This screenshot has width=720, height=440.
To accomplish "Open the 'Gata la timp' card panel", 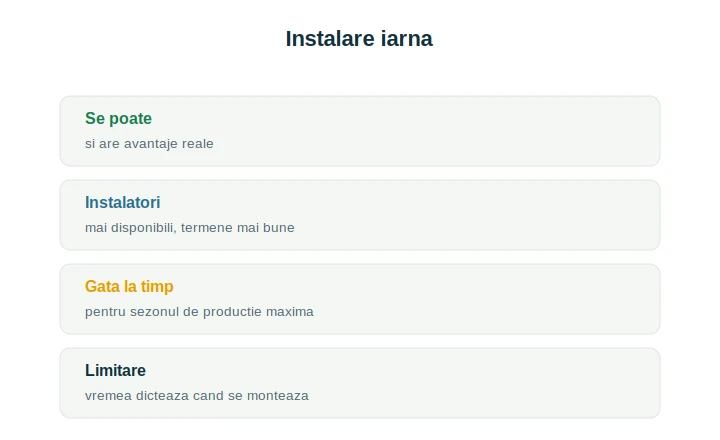I will [x=360, y=299].
